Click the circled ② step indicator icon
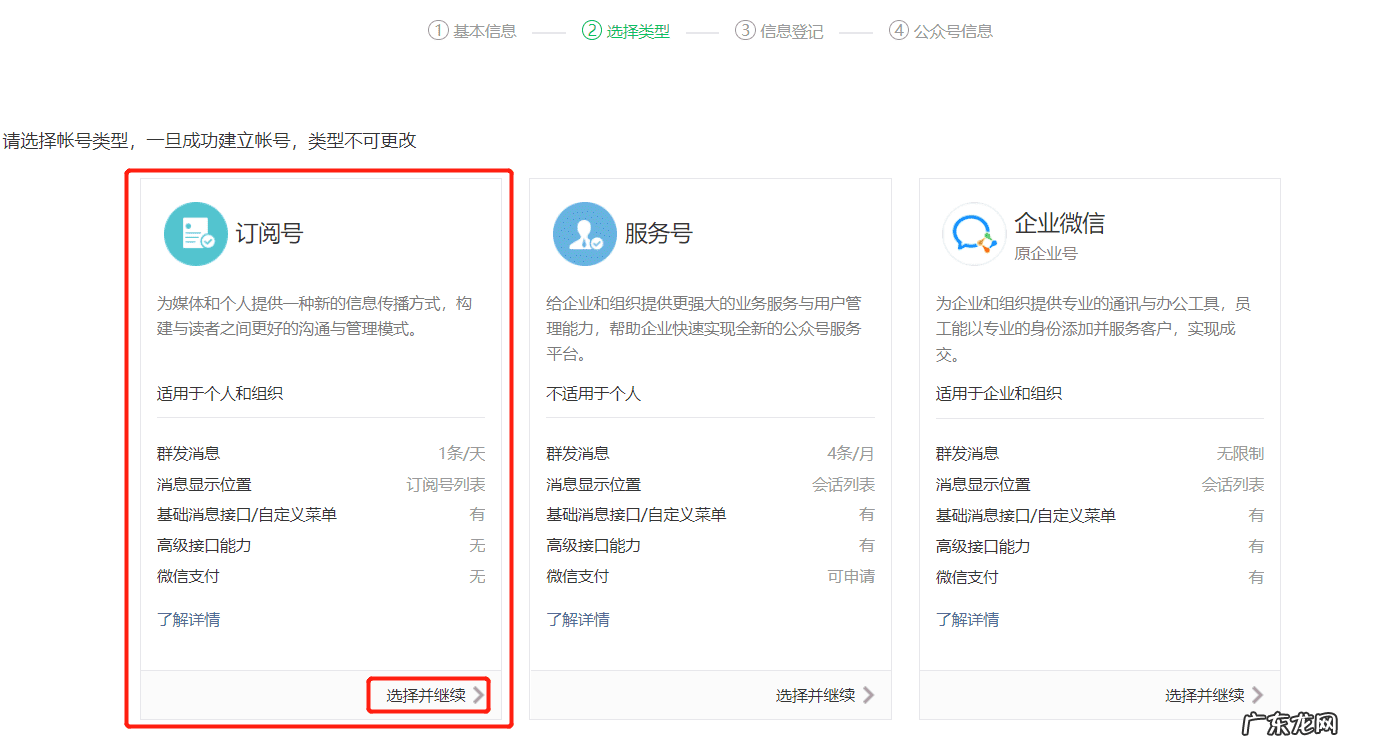 pos(591,30)
